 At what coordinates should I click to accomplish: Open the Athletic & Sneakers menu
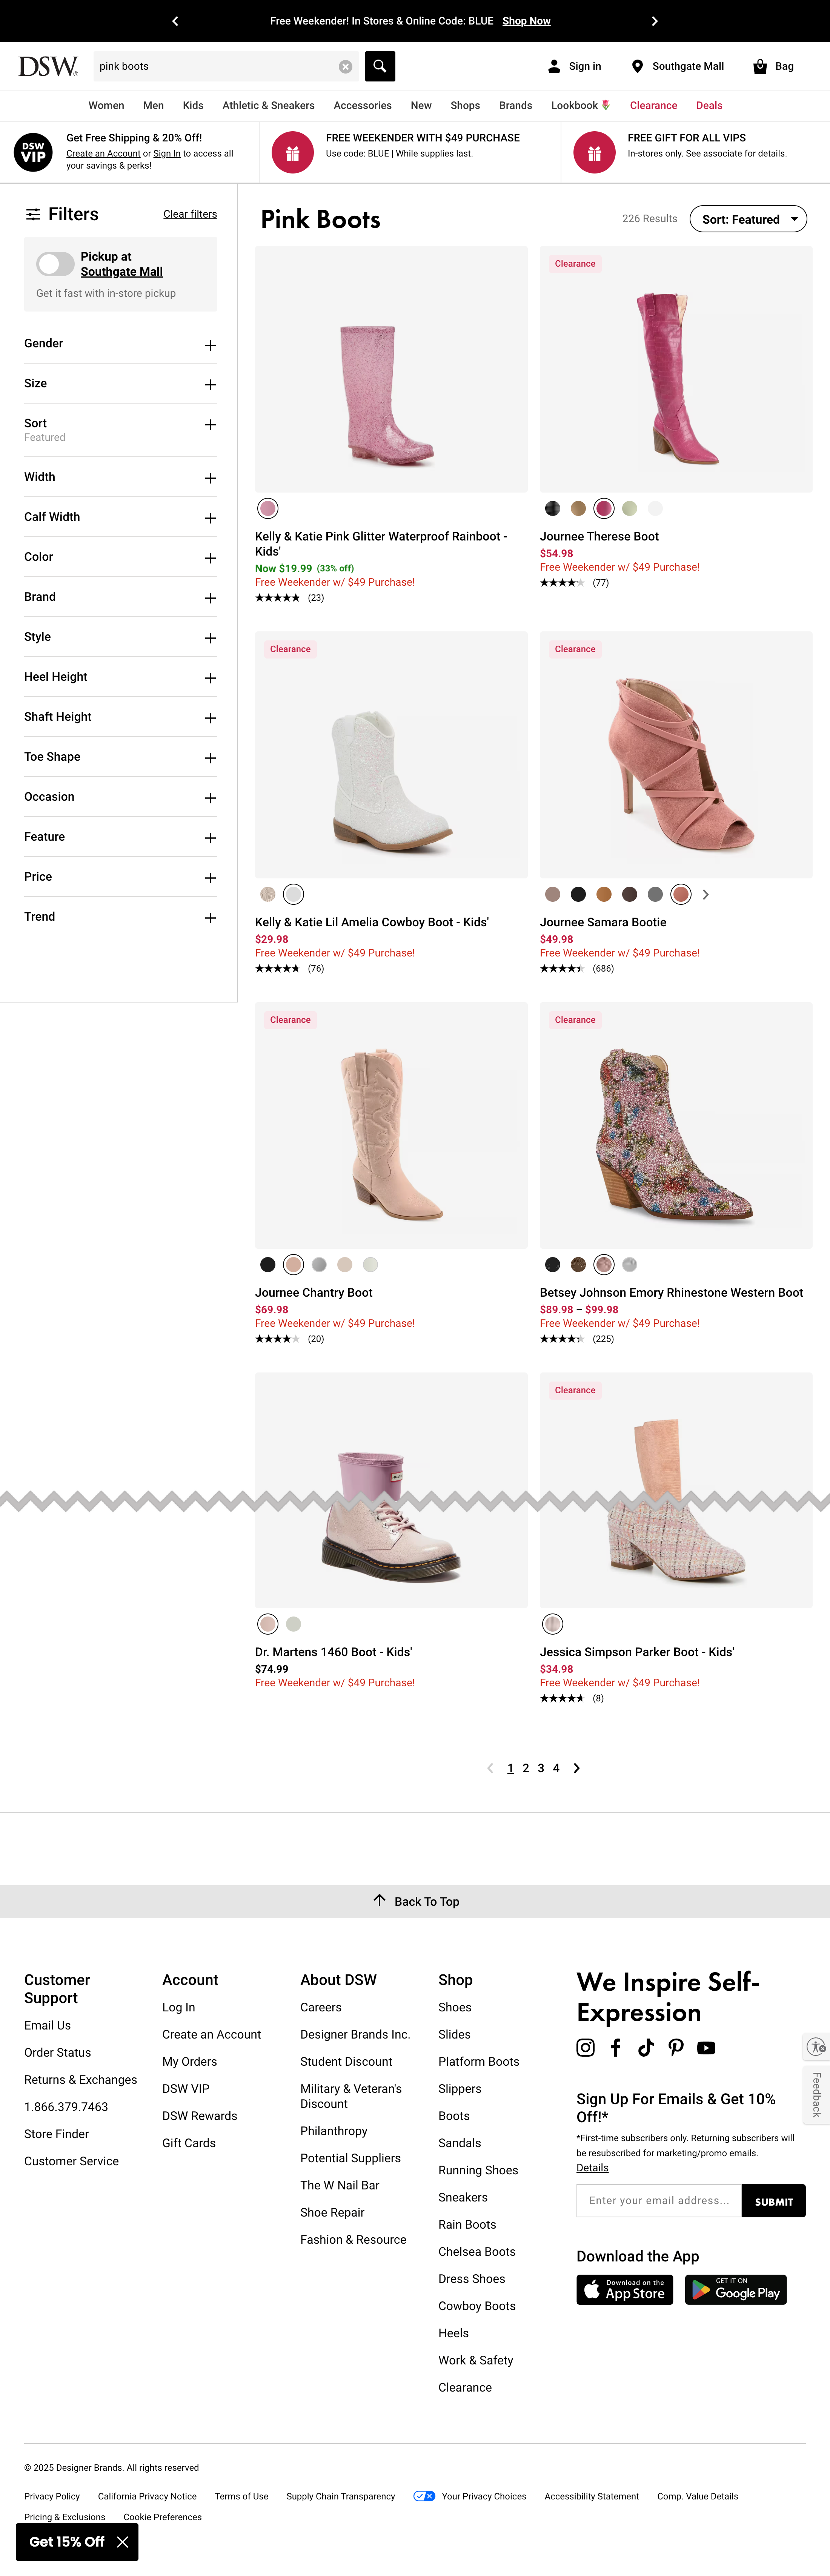[268, 105]
